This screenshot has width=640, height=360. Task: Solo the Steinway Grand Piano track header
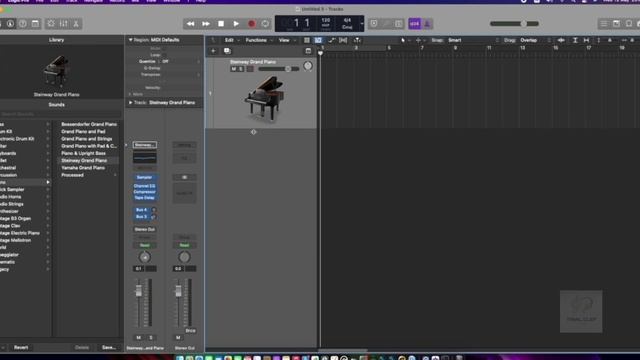[x=240, y=69]
